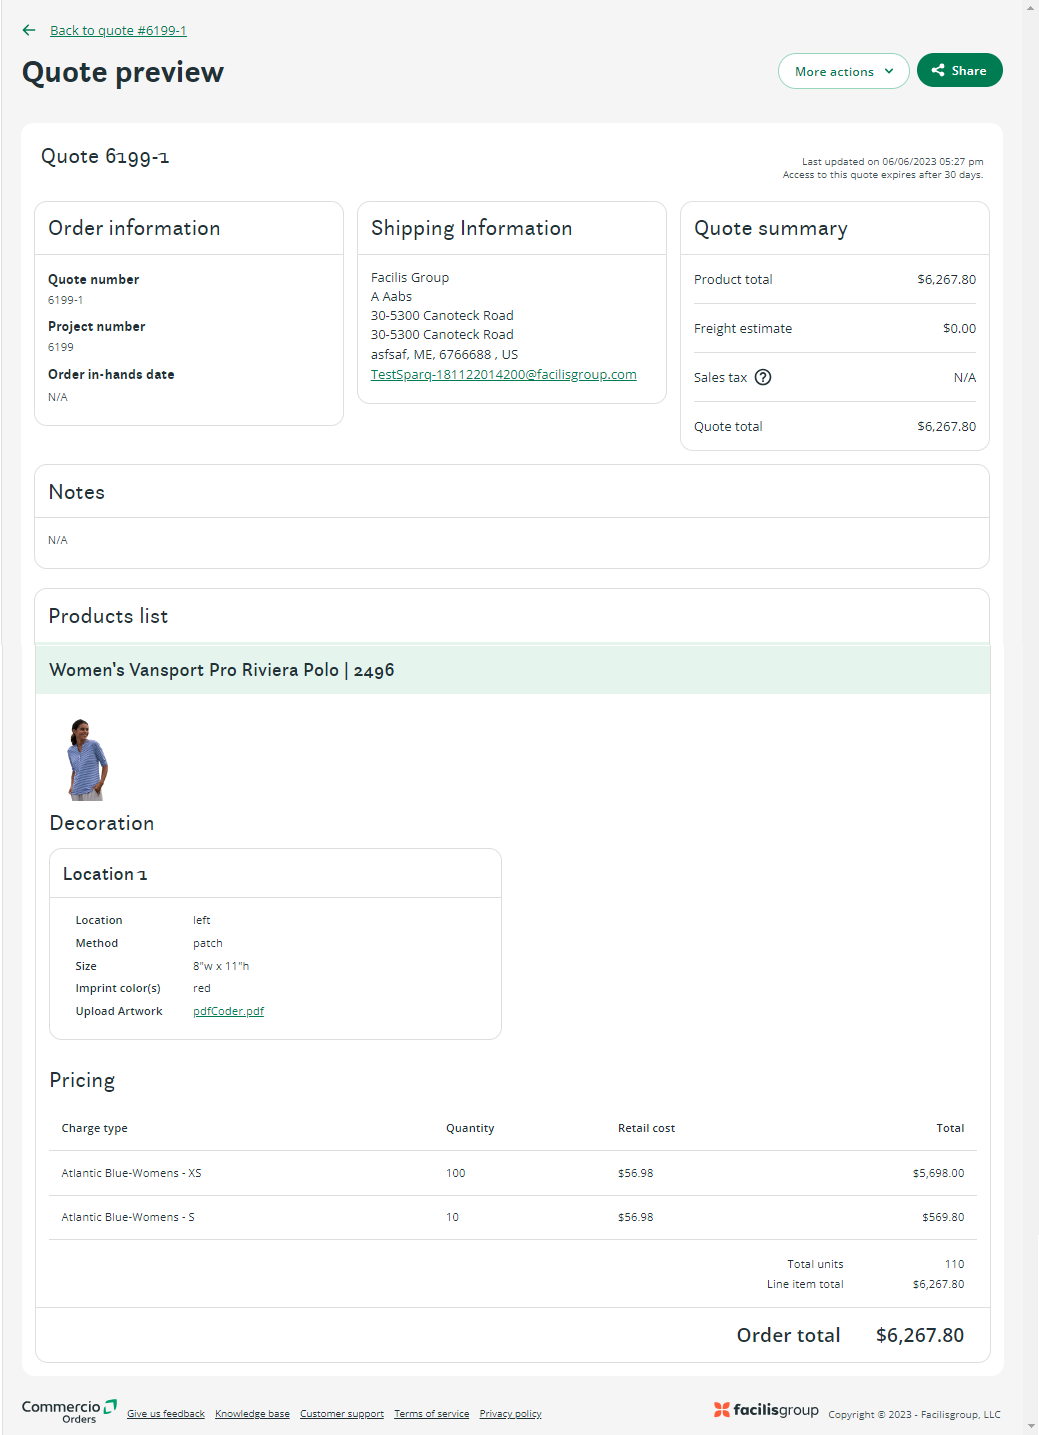Click the Total units value 110

coord(954,1264)
